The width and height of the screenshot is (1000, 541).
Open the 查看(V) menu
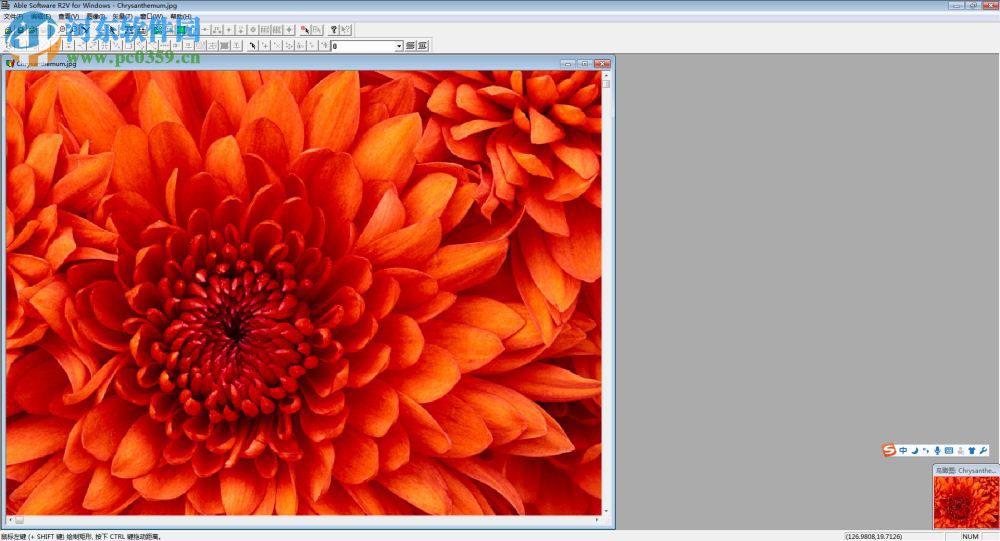tap(68, 17)
